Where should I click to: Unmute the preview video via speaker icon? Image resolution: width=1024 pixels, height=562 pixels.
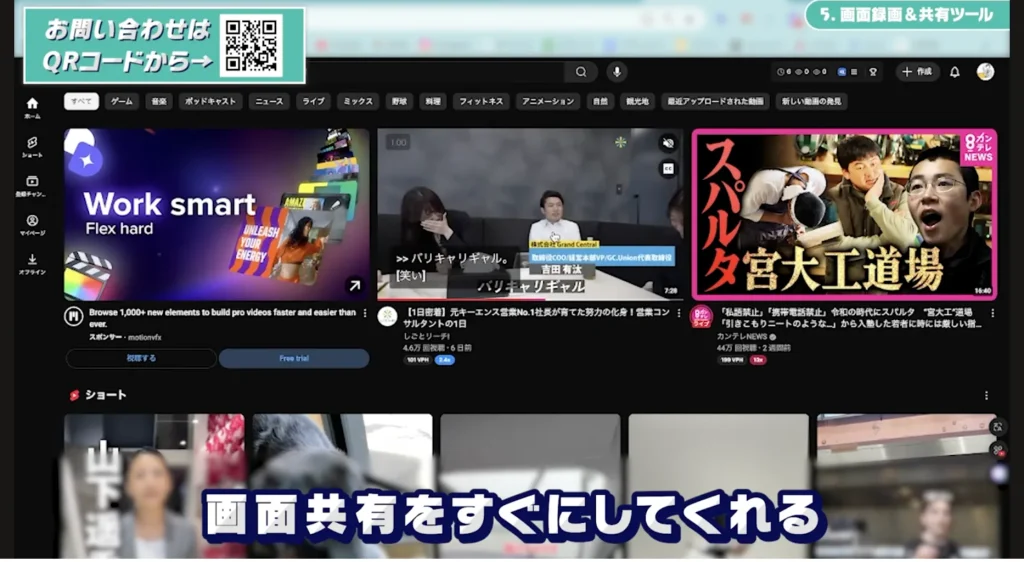(668, 143)
